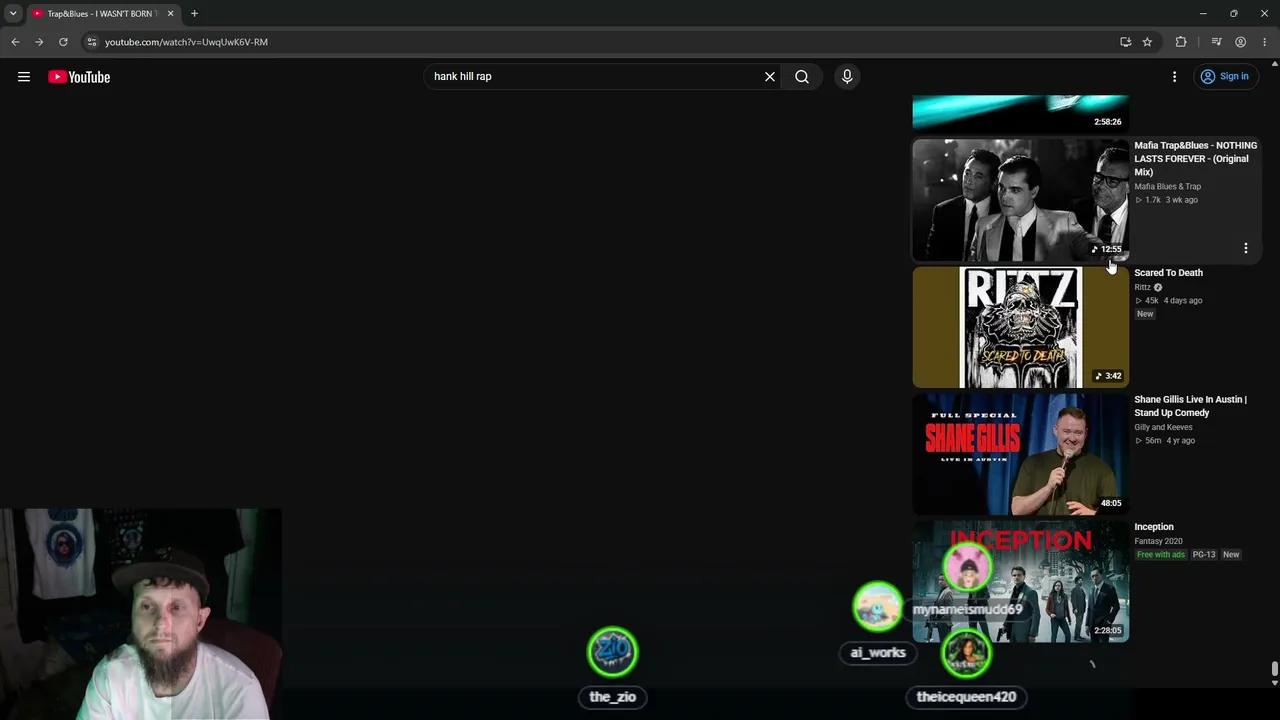This screenshot has height=720, width=1280.
Task: Visit the Rittz channel name
Action: tap(1142, 288)
